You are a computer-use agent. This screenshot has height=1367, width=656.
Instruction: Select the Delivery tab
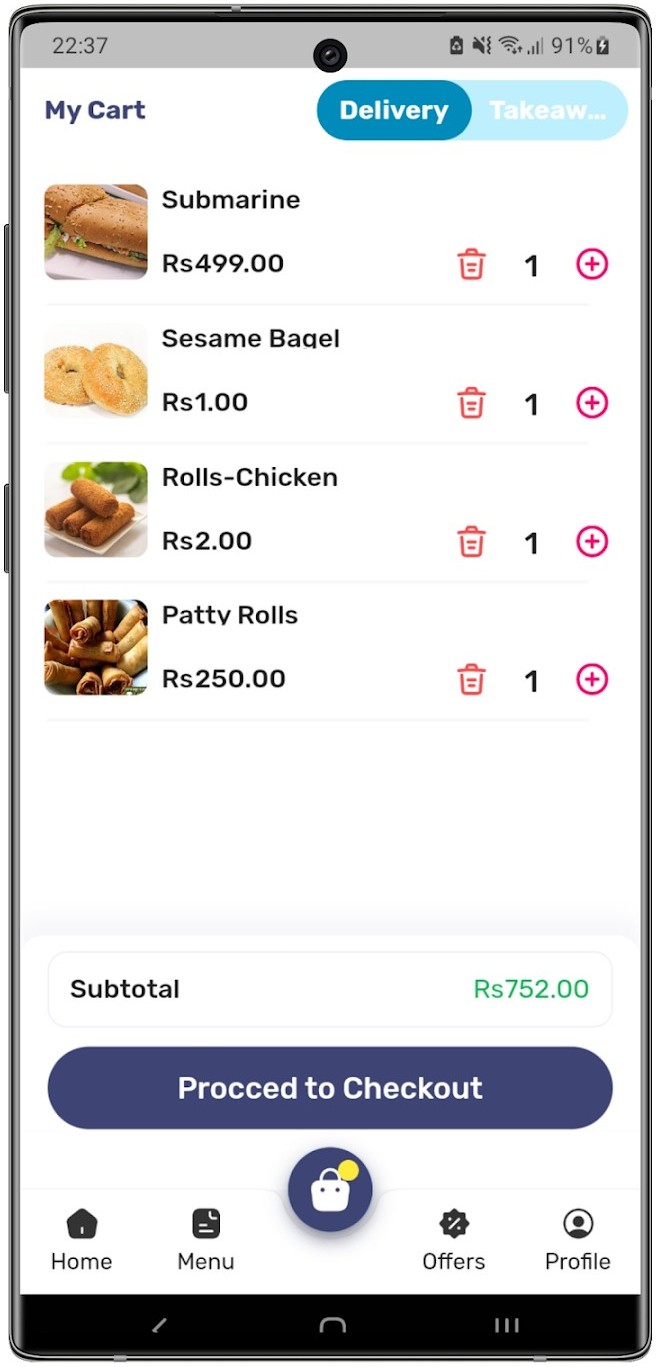tap(394, 110)
